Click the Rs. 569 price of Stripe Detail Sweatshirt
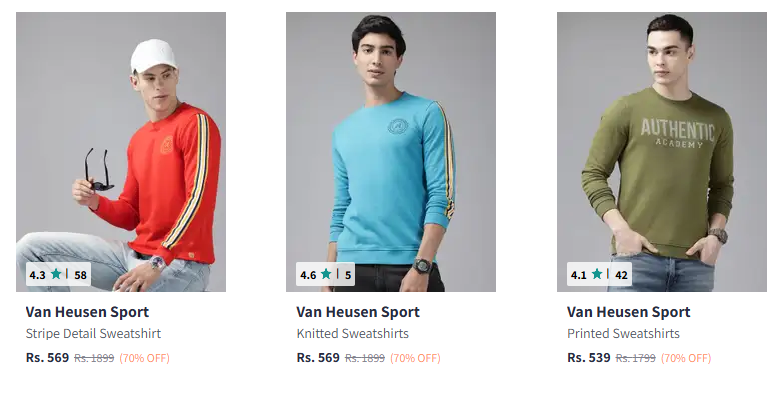Image resolution: width=783 pixels, height=414 pixels. (47, 357)
